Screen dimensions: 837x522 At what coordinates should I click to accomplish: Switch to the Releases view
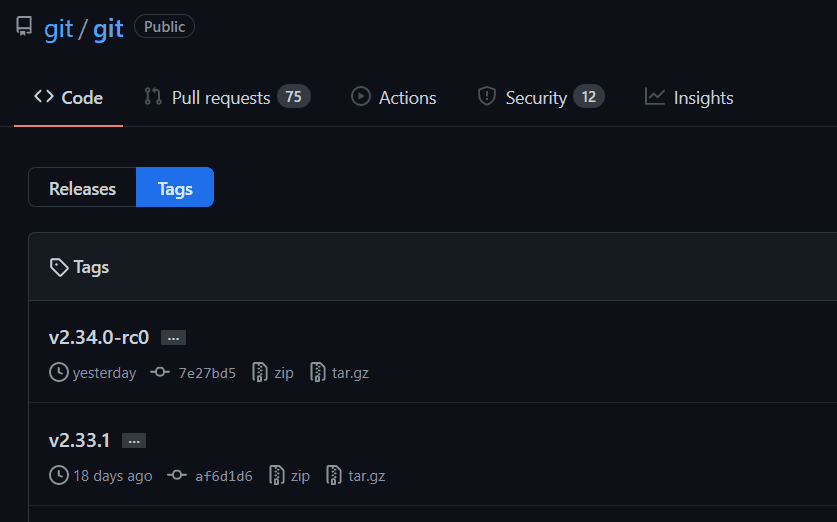click(82, 188)
